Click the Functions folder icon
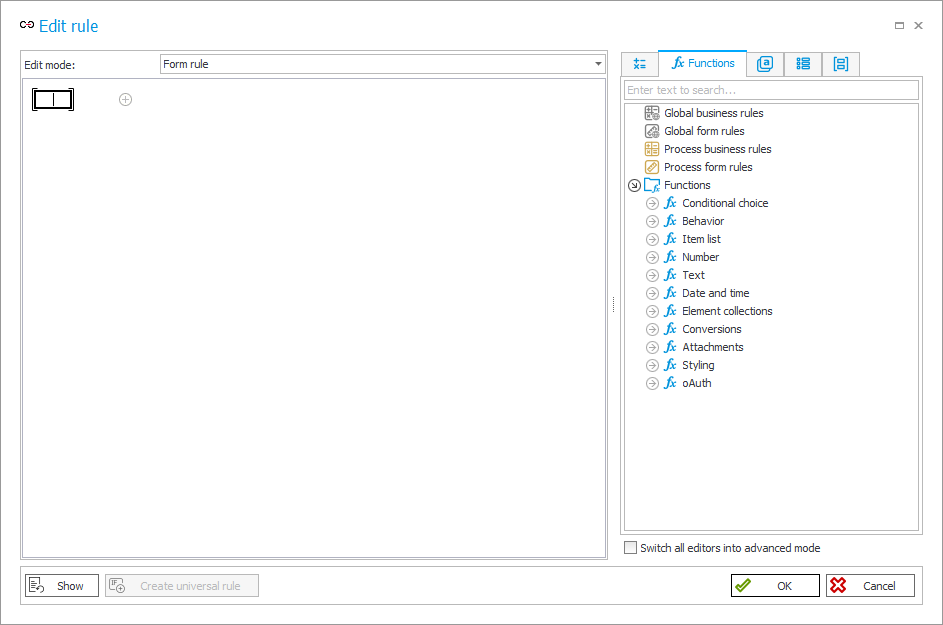Viewport: 943px width, 625px height. [652, 185]
